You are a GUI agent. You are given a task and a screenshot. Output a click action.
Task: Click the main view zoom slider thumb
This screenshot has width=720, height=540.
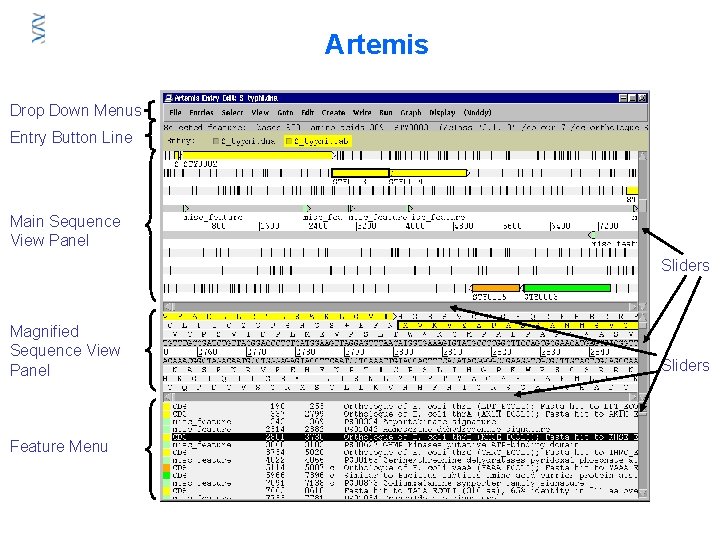click(x=643, y=206)
